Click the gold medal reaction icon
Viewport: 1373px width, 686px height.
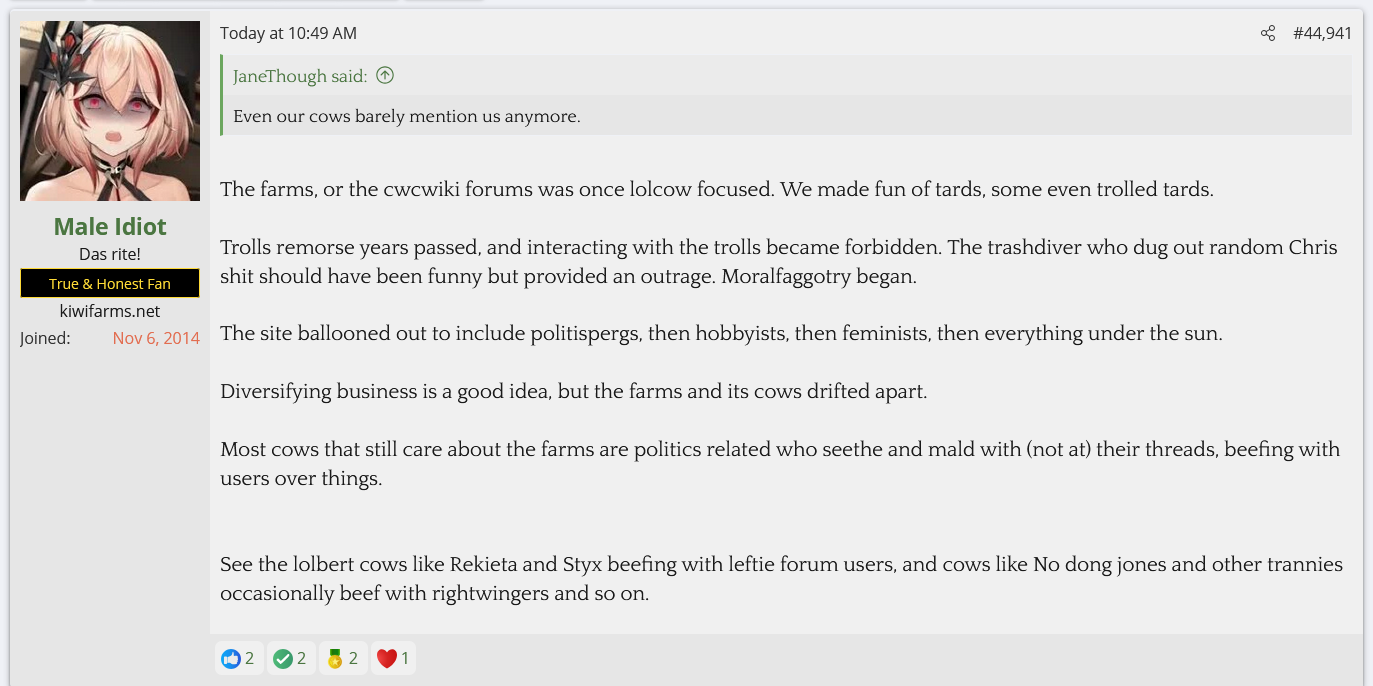pyautogui.click(x=335, y=659)
